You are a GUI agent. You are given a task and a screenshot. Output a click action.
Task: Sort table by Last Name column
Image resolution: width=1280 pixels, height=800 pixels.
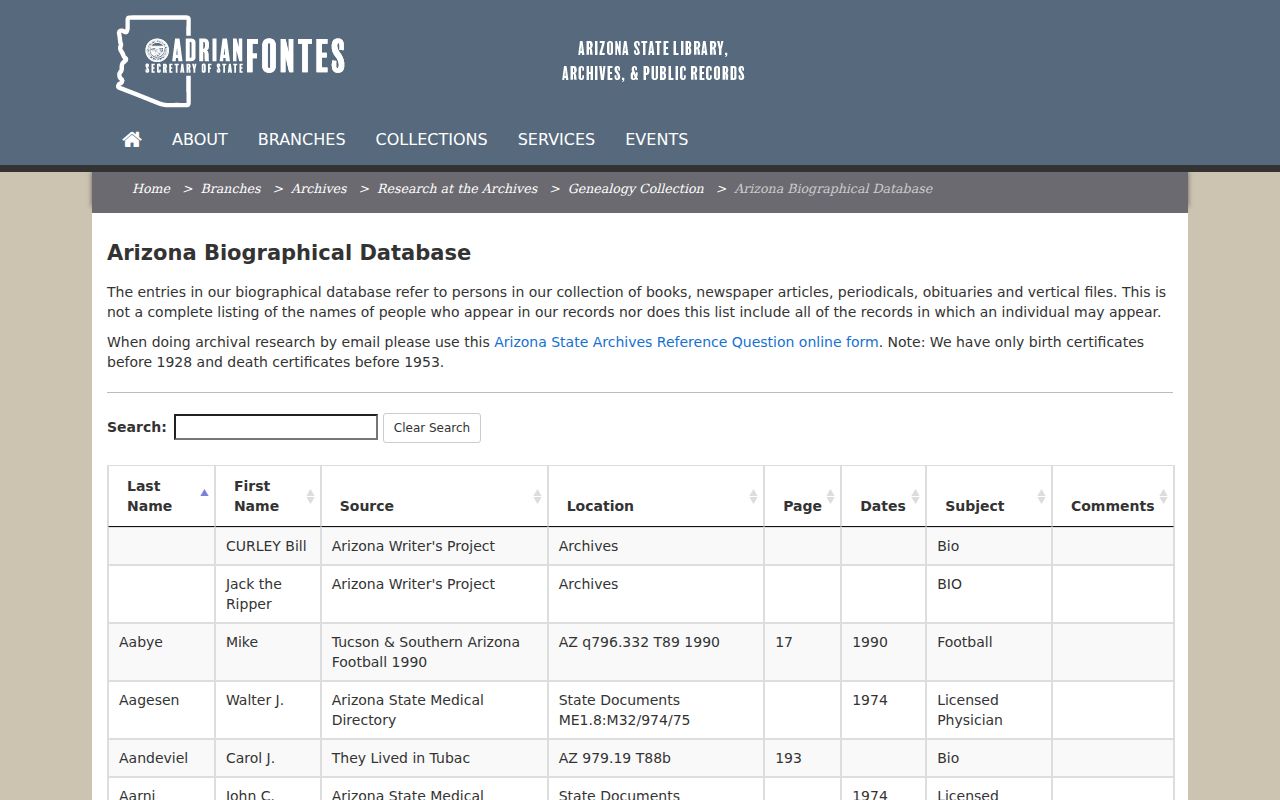click(x=162, y=496)
